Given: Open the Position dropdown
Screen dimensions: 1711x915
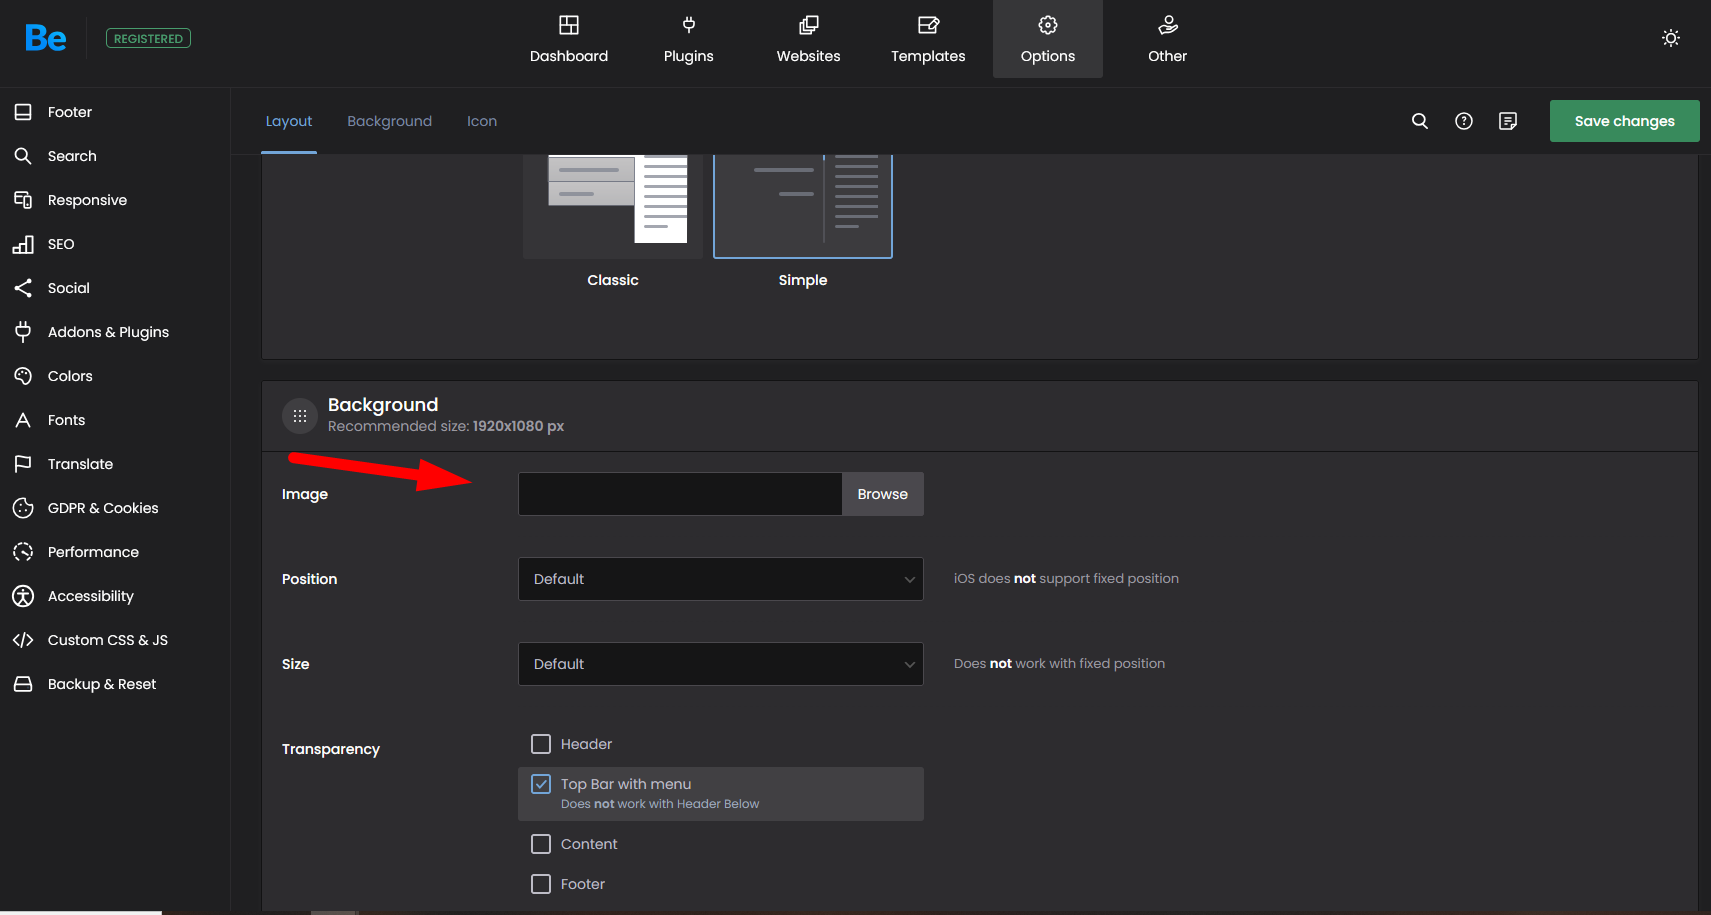Looking at the screenshot, I should (x=721, y=579).
